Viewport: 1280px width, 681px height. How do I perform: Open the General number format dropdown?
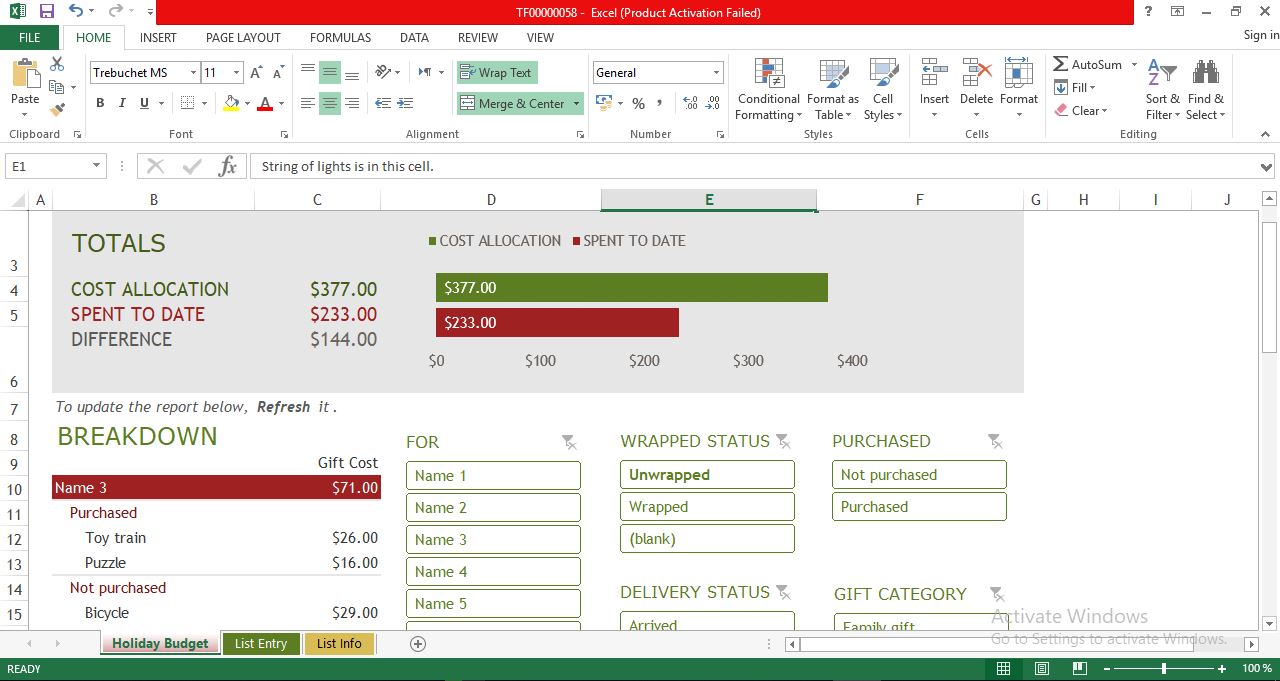[x=716, y=72]
